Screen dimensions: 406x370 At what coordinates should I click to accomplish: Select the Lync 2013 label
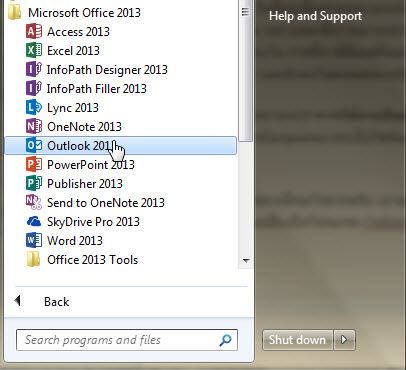coord(73,108)
